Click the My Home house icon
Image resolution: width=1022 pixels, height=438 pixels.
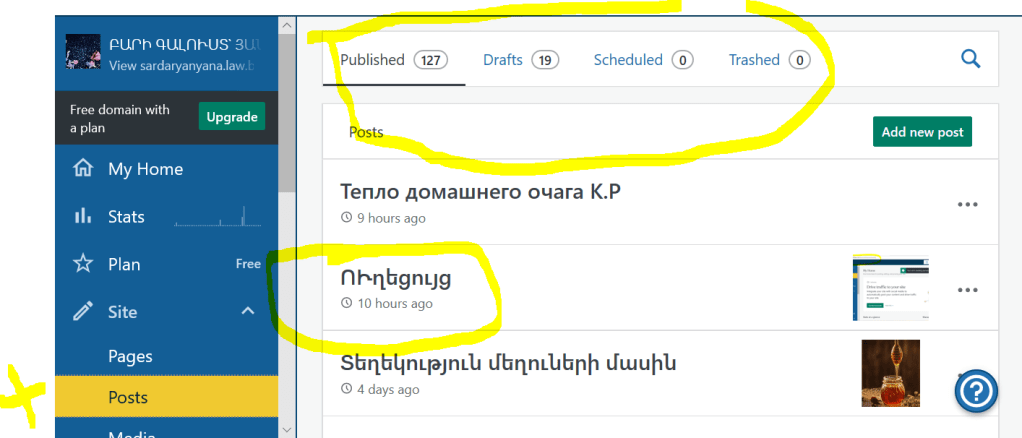click(x=83, y=169)
